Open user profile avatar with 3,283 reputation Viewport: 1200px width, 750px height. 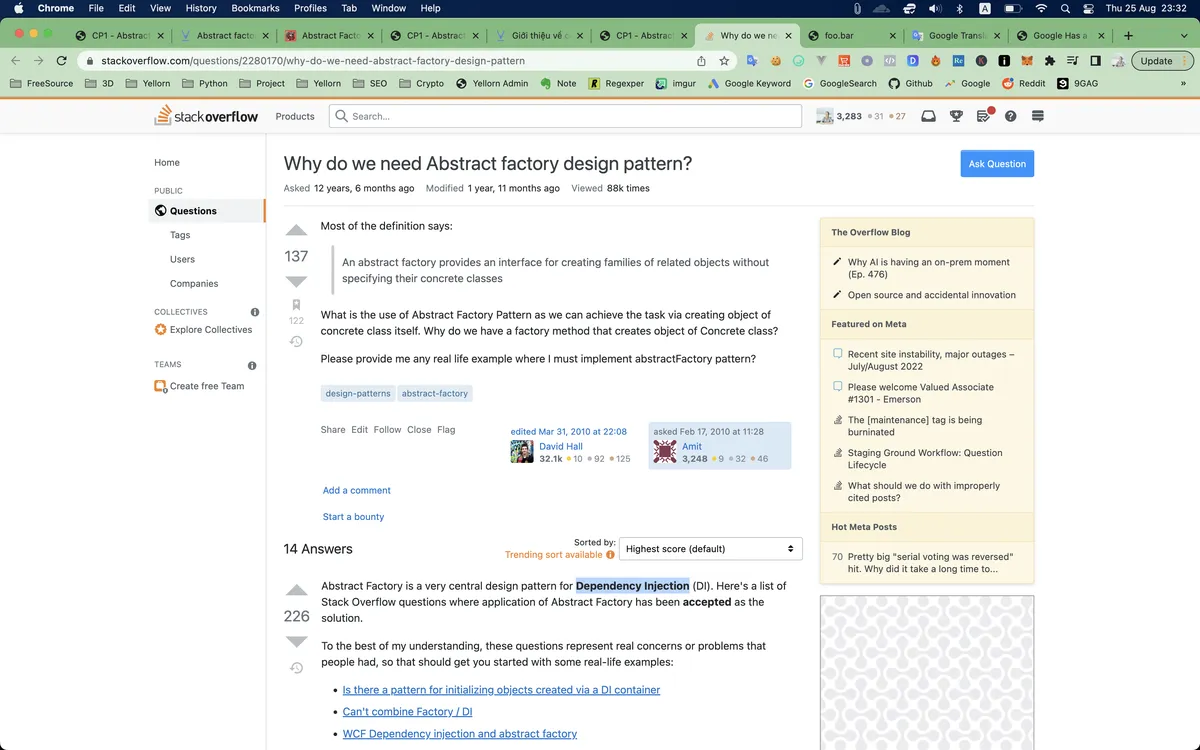tap(825, 116)
